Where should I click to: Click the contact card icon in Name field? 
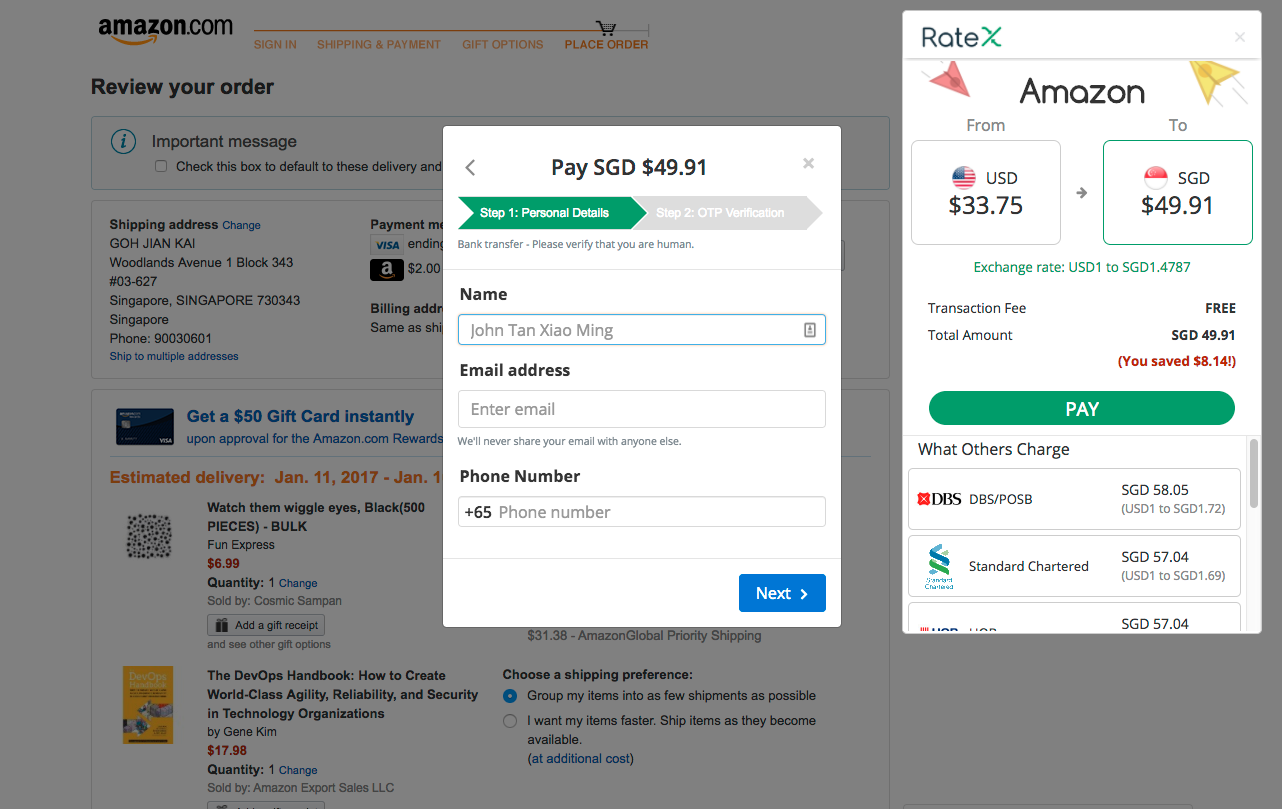[x=810, y=330]
